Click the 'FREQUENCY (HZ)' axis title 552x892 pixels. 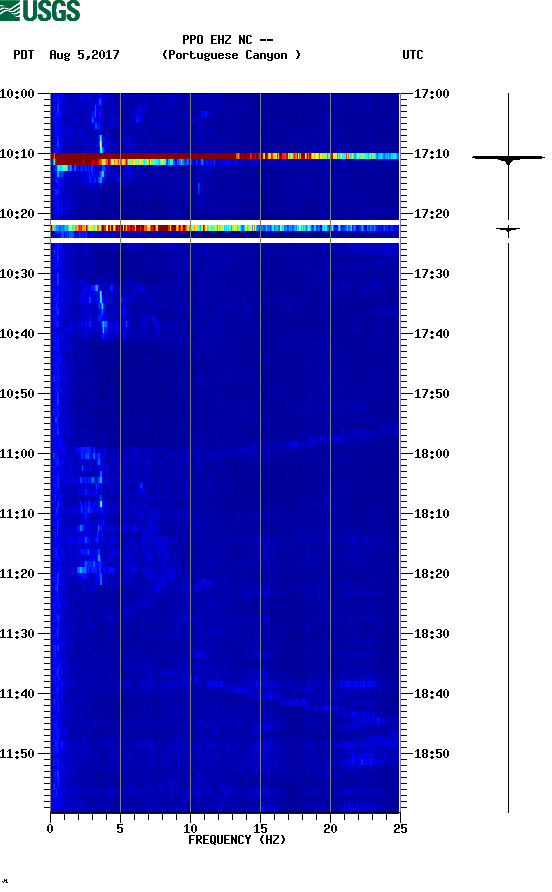pos(237,840)
